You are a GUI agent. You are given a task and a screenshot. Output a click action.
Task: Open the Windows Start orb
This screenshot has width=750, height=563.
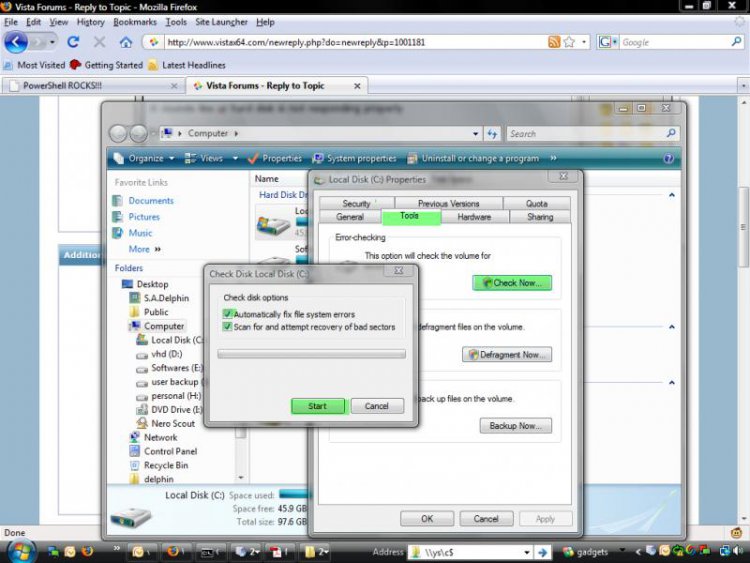pos(21,551)
